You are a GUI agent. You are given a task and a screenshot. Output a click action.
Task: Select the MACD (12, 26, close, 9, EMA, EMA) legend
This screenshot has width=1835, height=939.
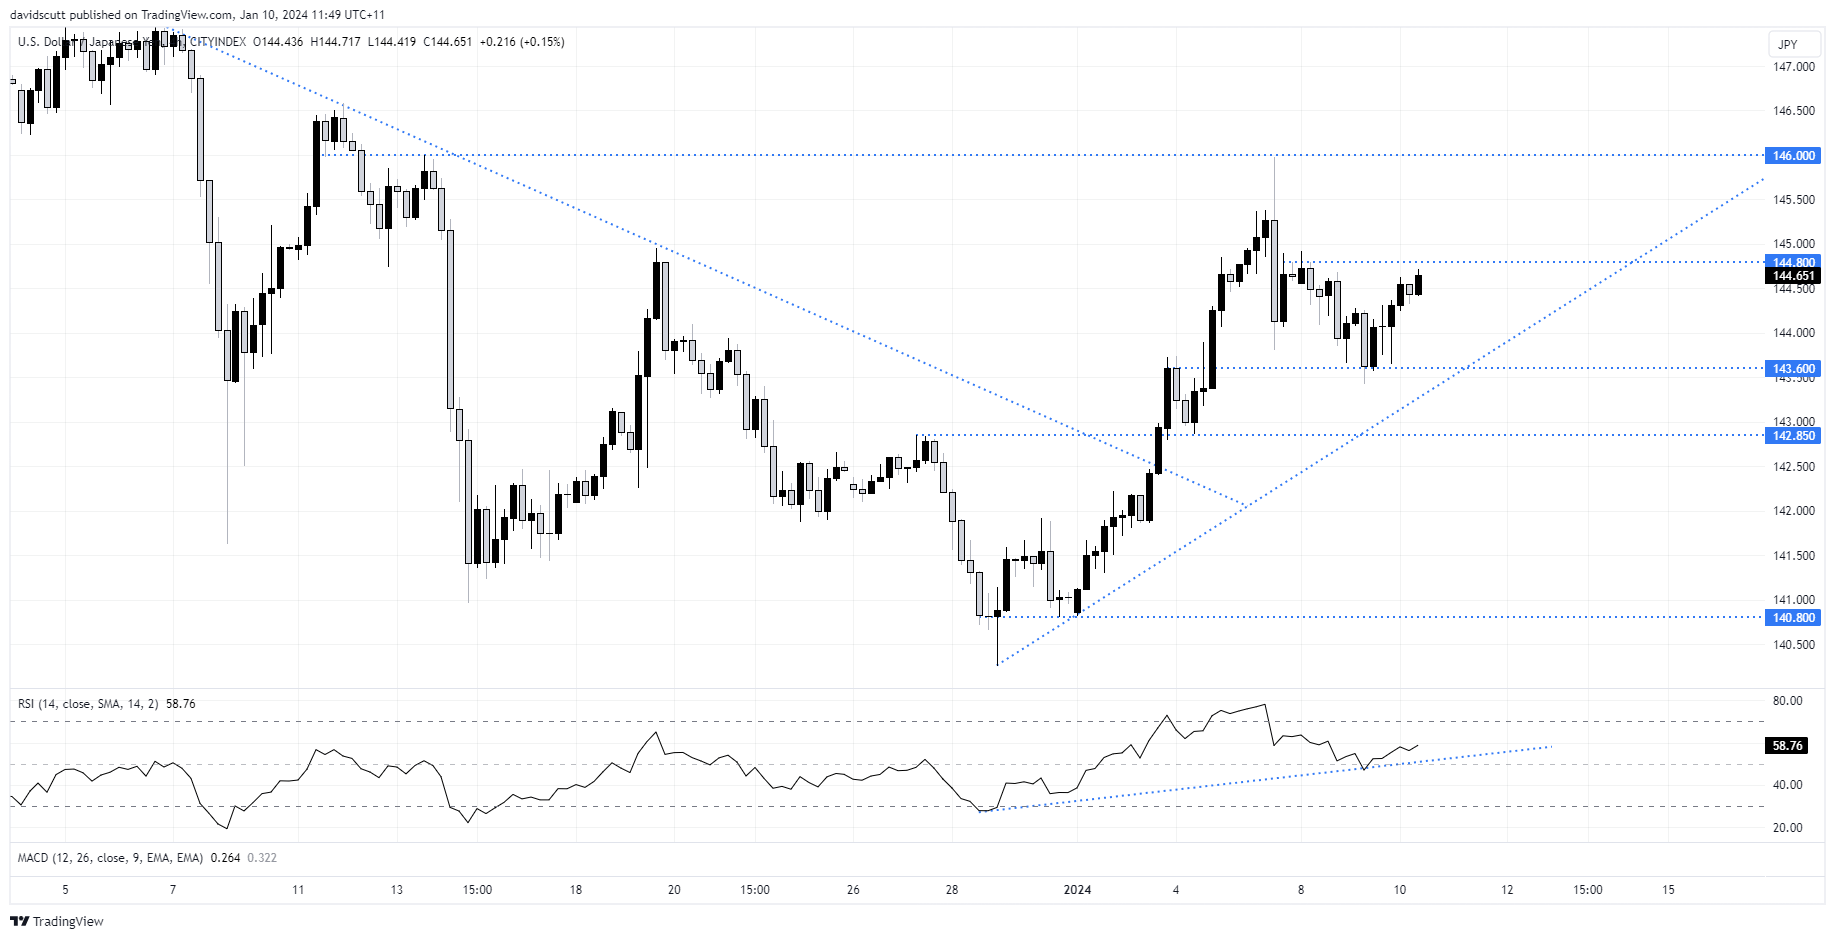(110, 858)
